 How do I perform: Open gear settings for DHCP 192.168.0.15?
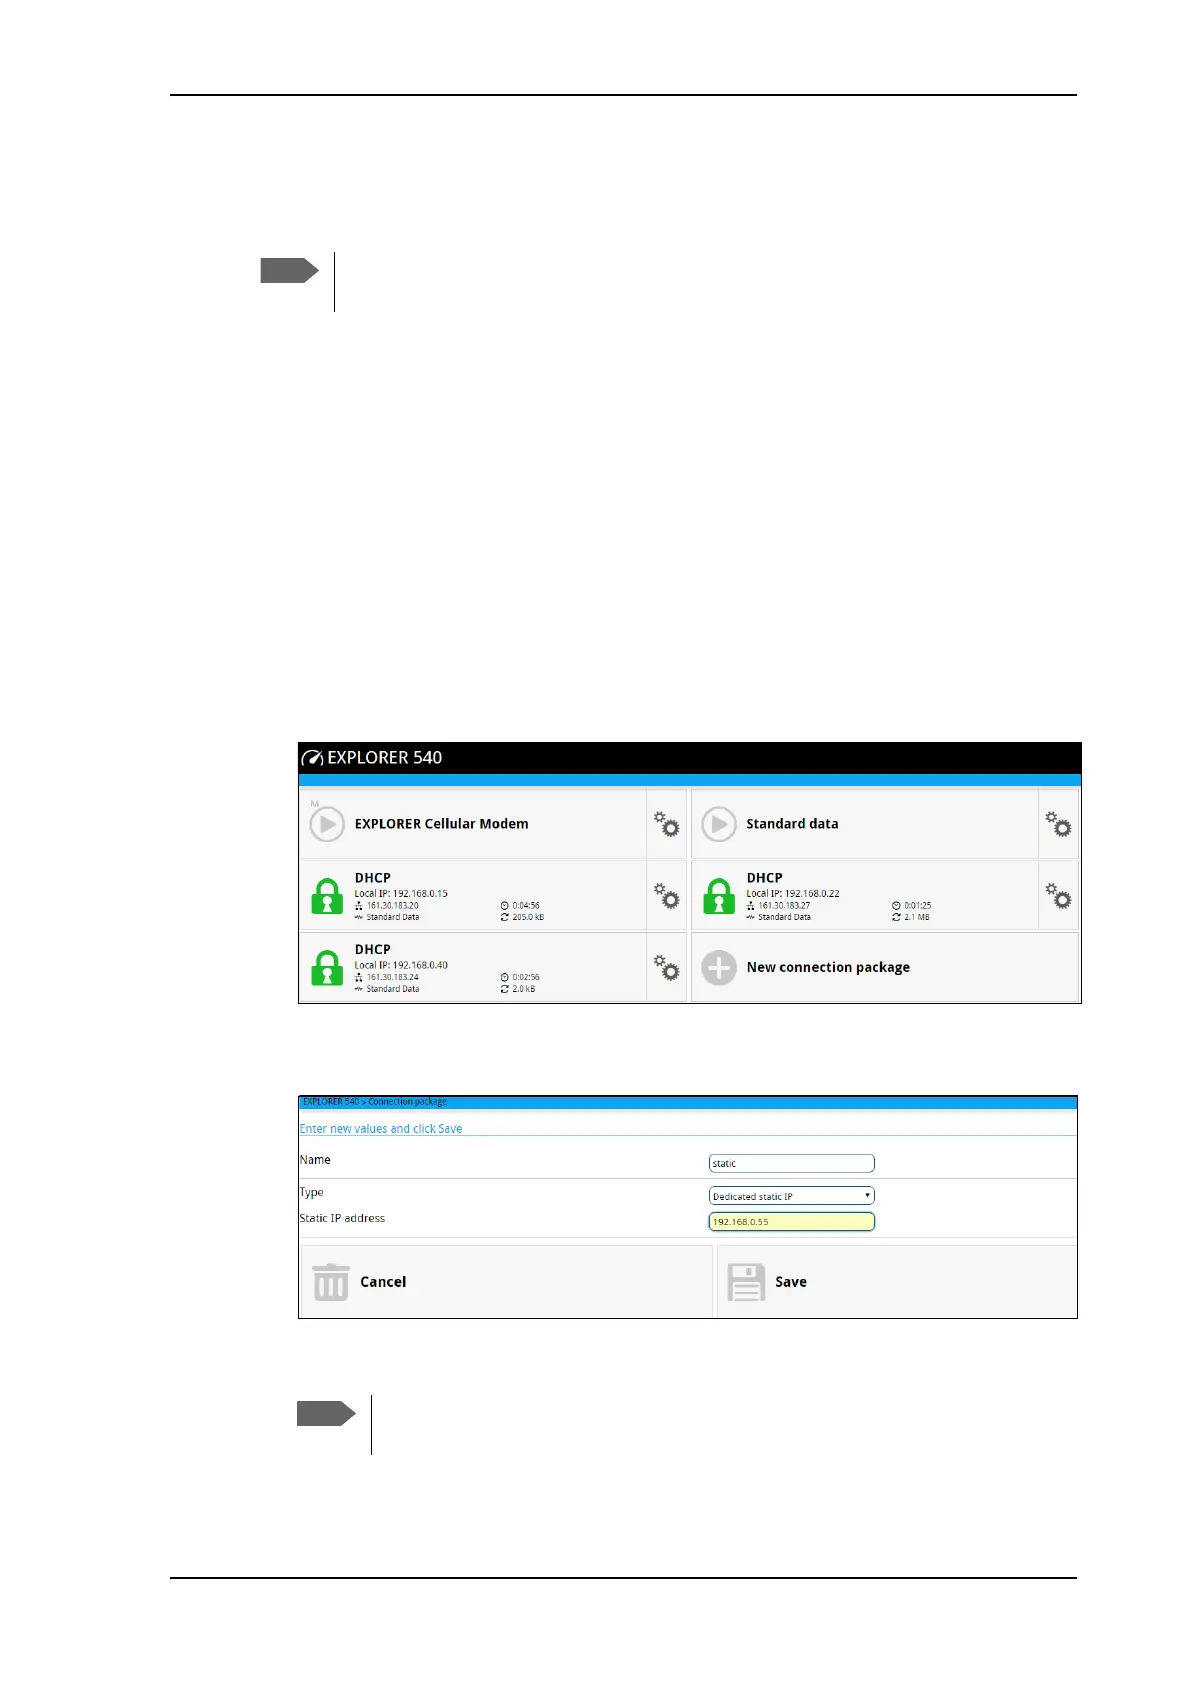[667, 896]
